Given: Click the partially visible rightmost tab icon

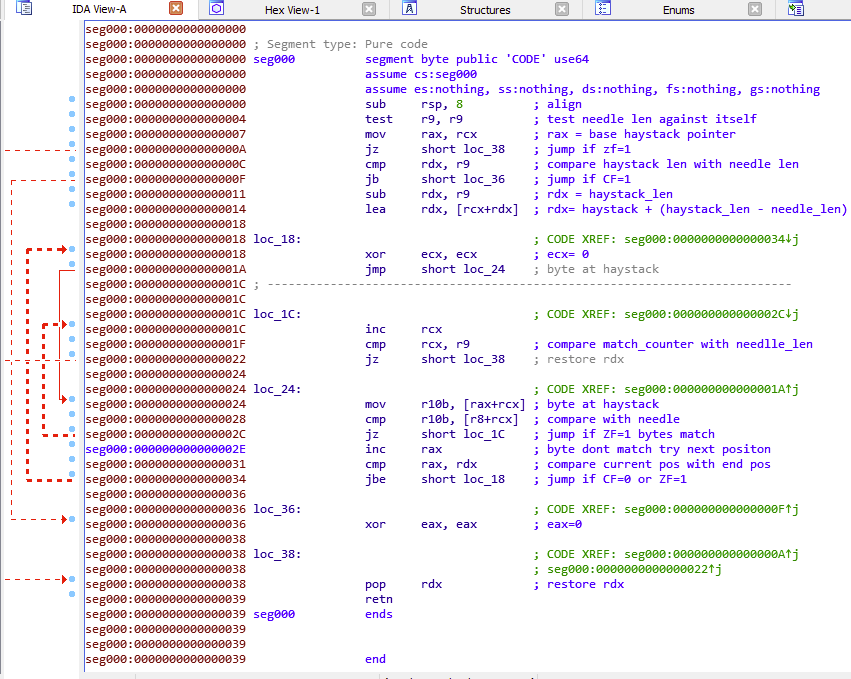Looking at the screenshot, I should (x=796, y=9).
